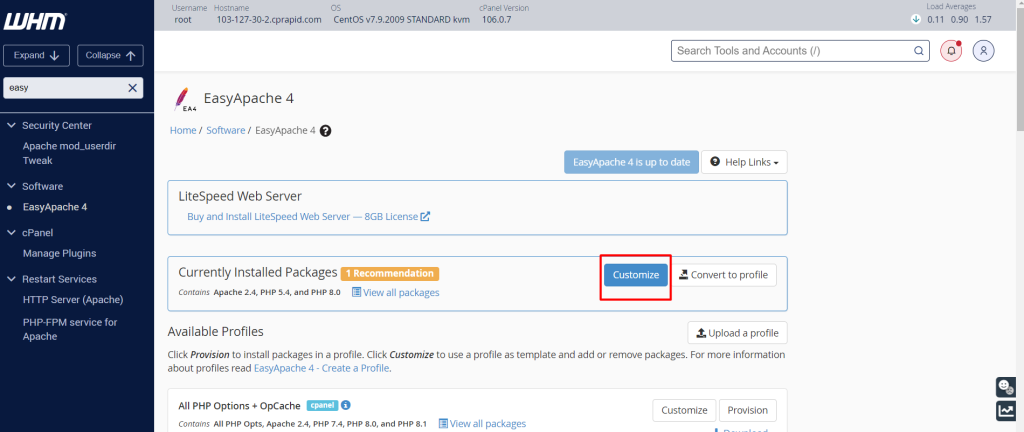Focus the Search Tools and Accounts field

pyautogui.click(x=800, y=50)
